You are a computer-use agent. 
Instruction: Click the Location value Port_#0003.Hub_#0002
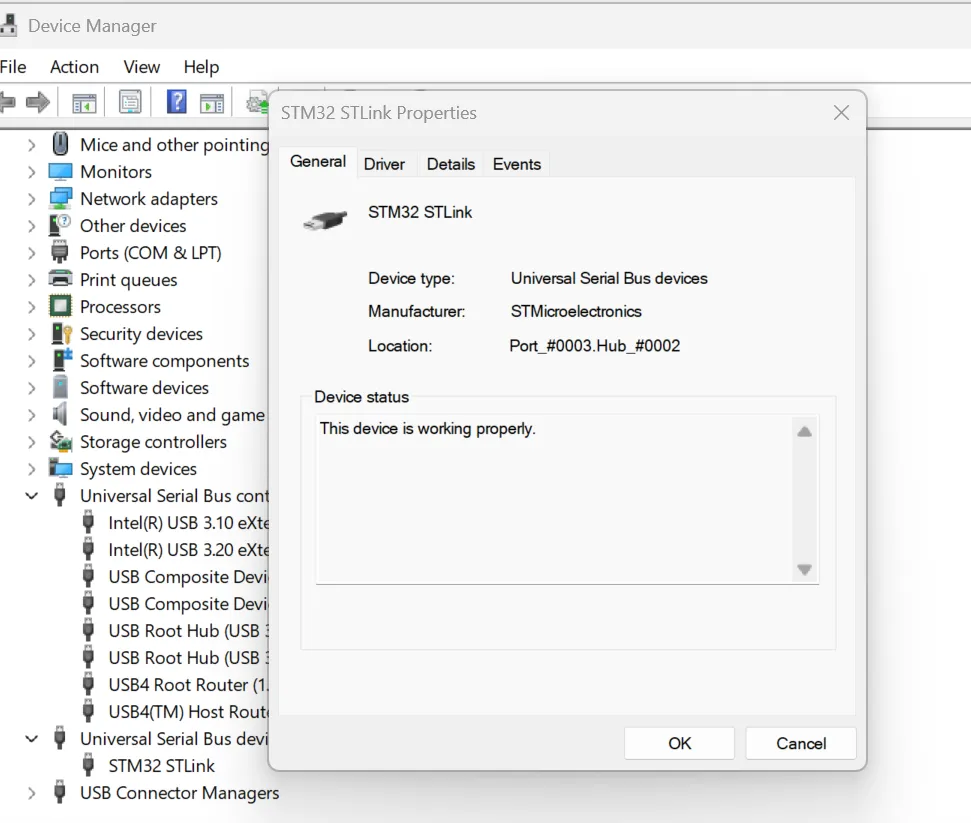594,346
